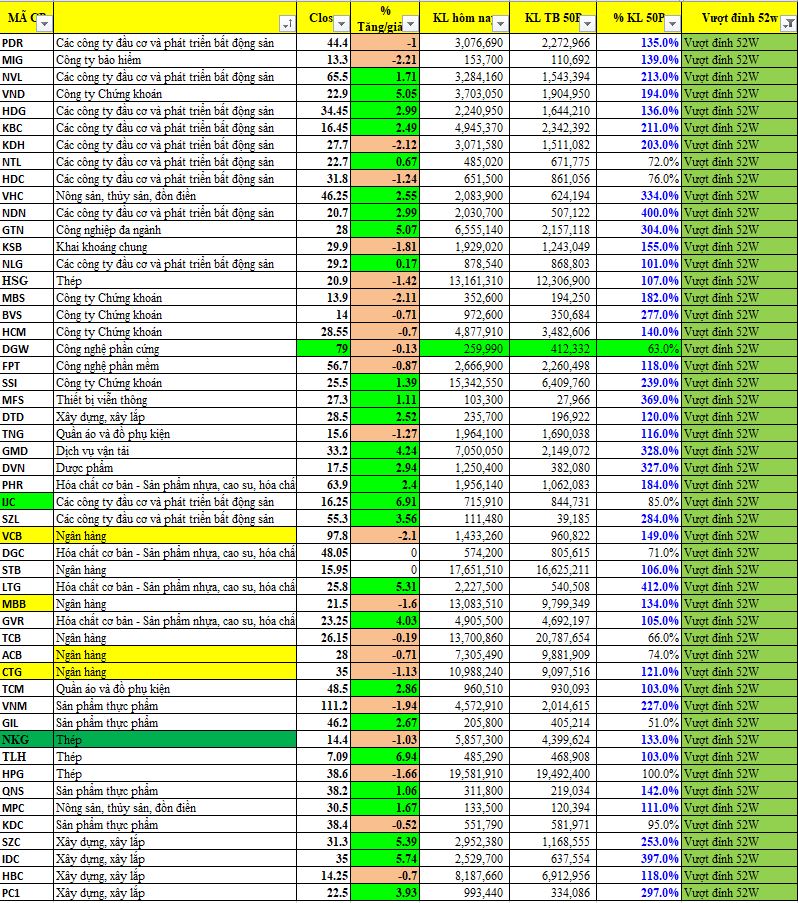This screenshot has width=798, height=903.
Task: Select the HPG ticker cell
Action: point(27,773)
